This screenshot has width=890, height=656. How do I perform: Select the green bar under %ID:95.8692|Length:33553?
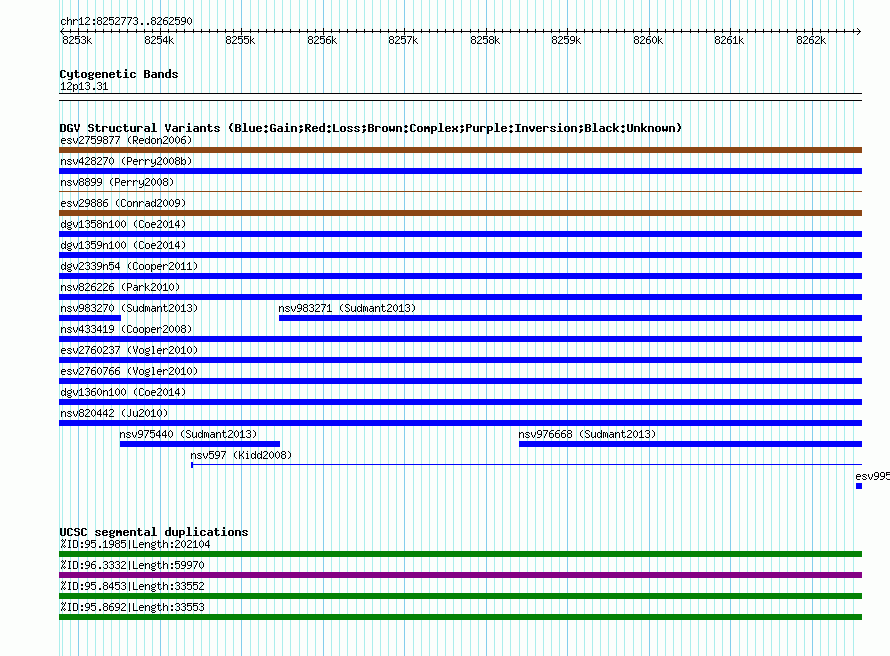coord(460,617)
